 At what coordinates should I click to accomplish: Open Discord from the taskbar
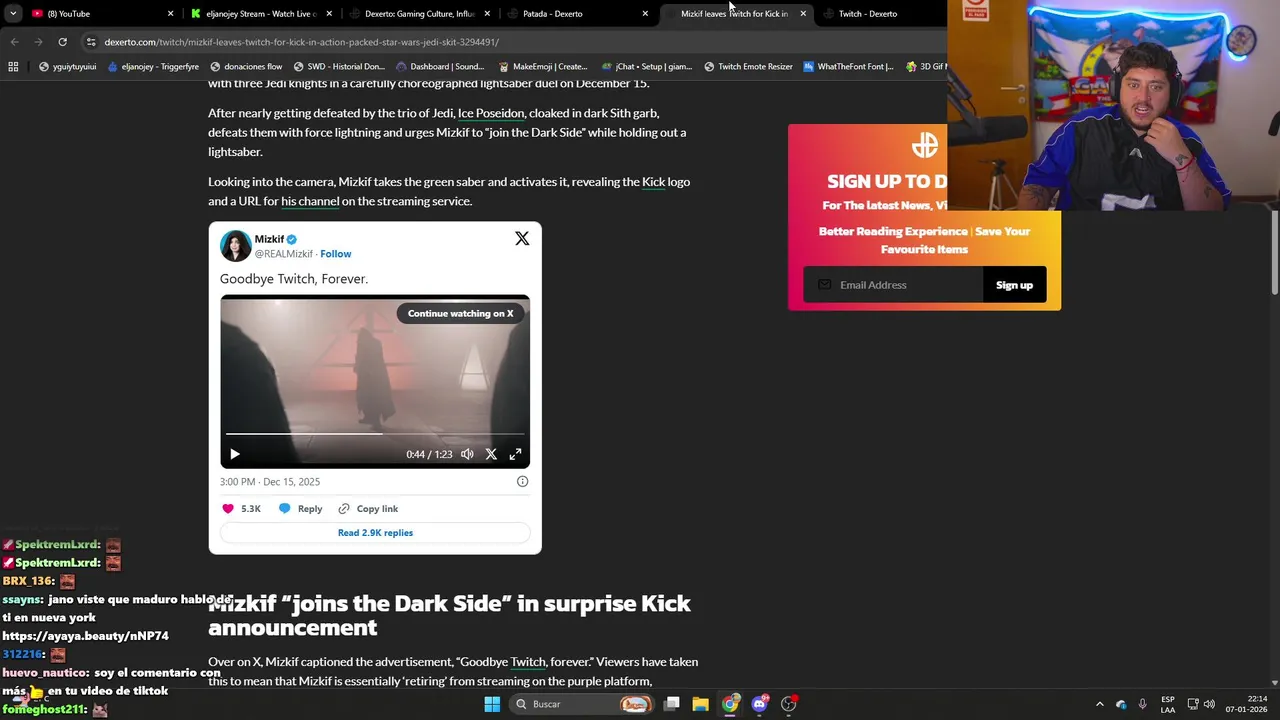(x=760, y=704)
